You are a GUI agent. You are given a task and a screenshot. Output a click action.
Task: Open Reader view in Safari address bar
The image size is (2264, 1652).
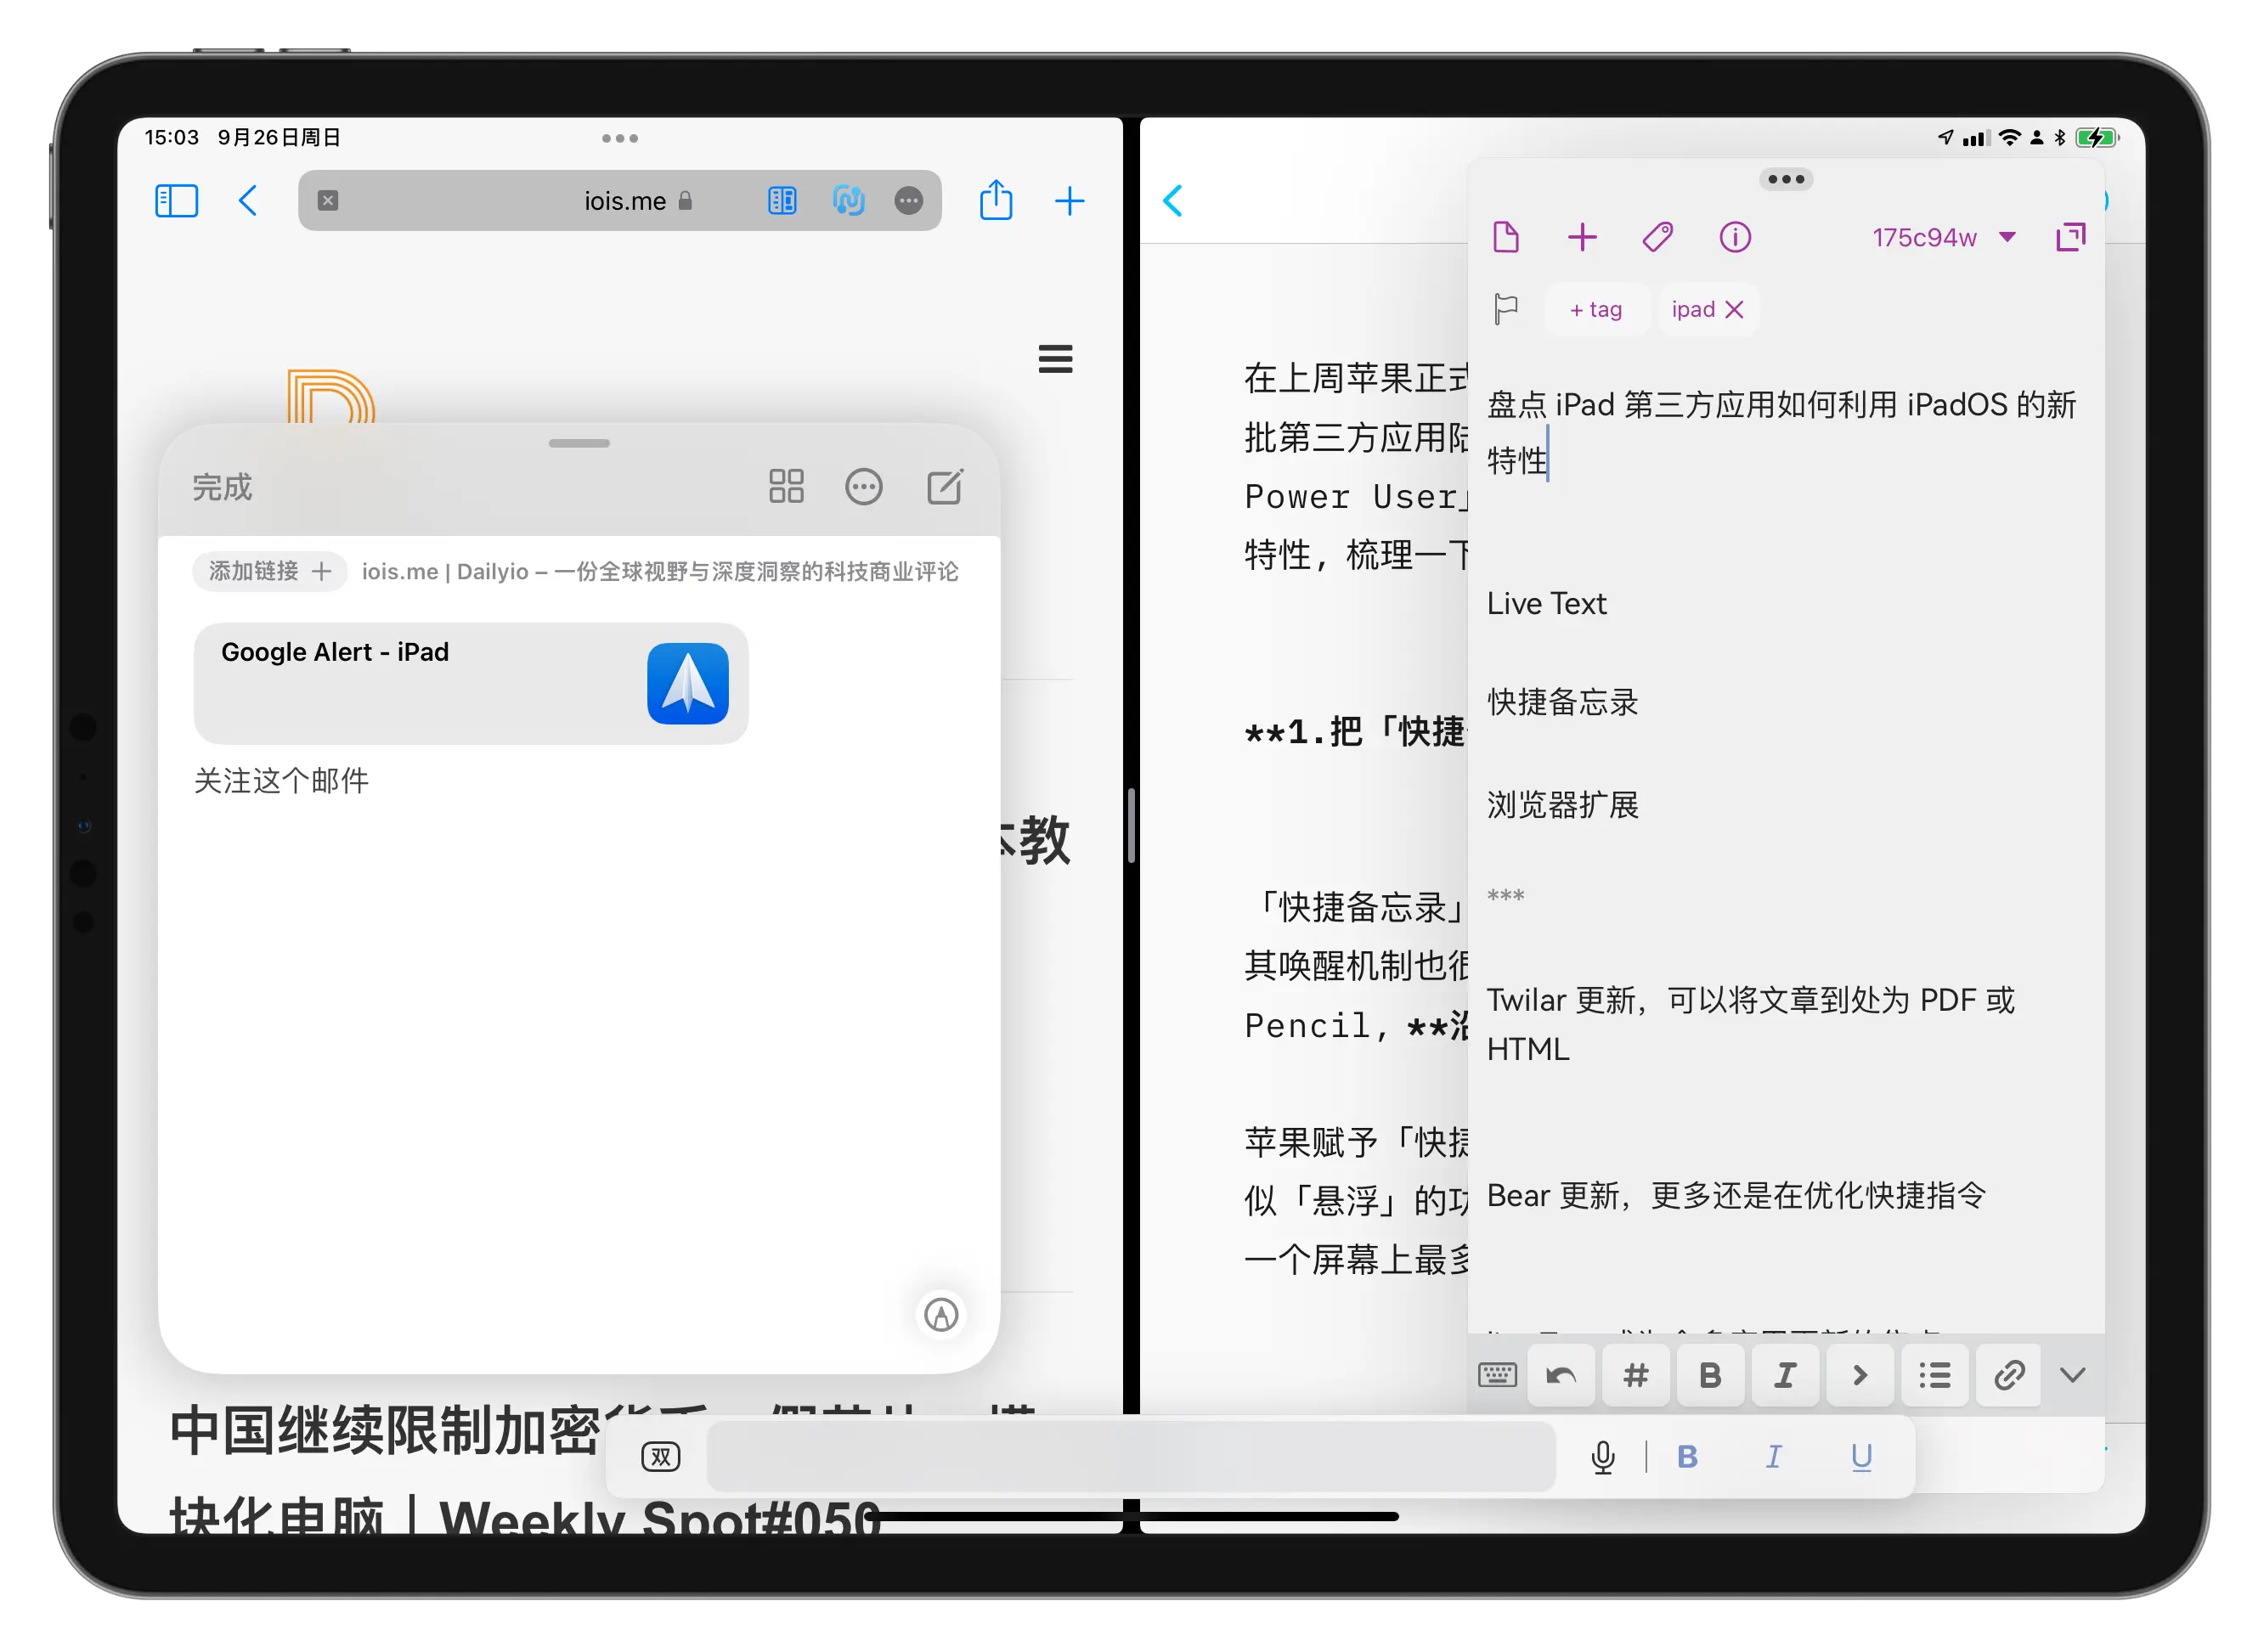pos(782,201)
